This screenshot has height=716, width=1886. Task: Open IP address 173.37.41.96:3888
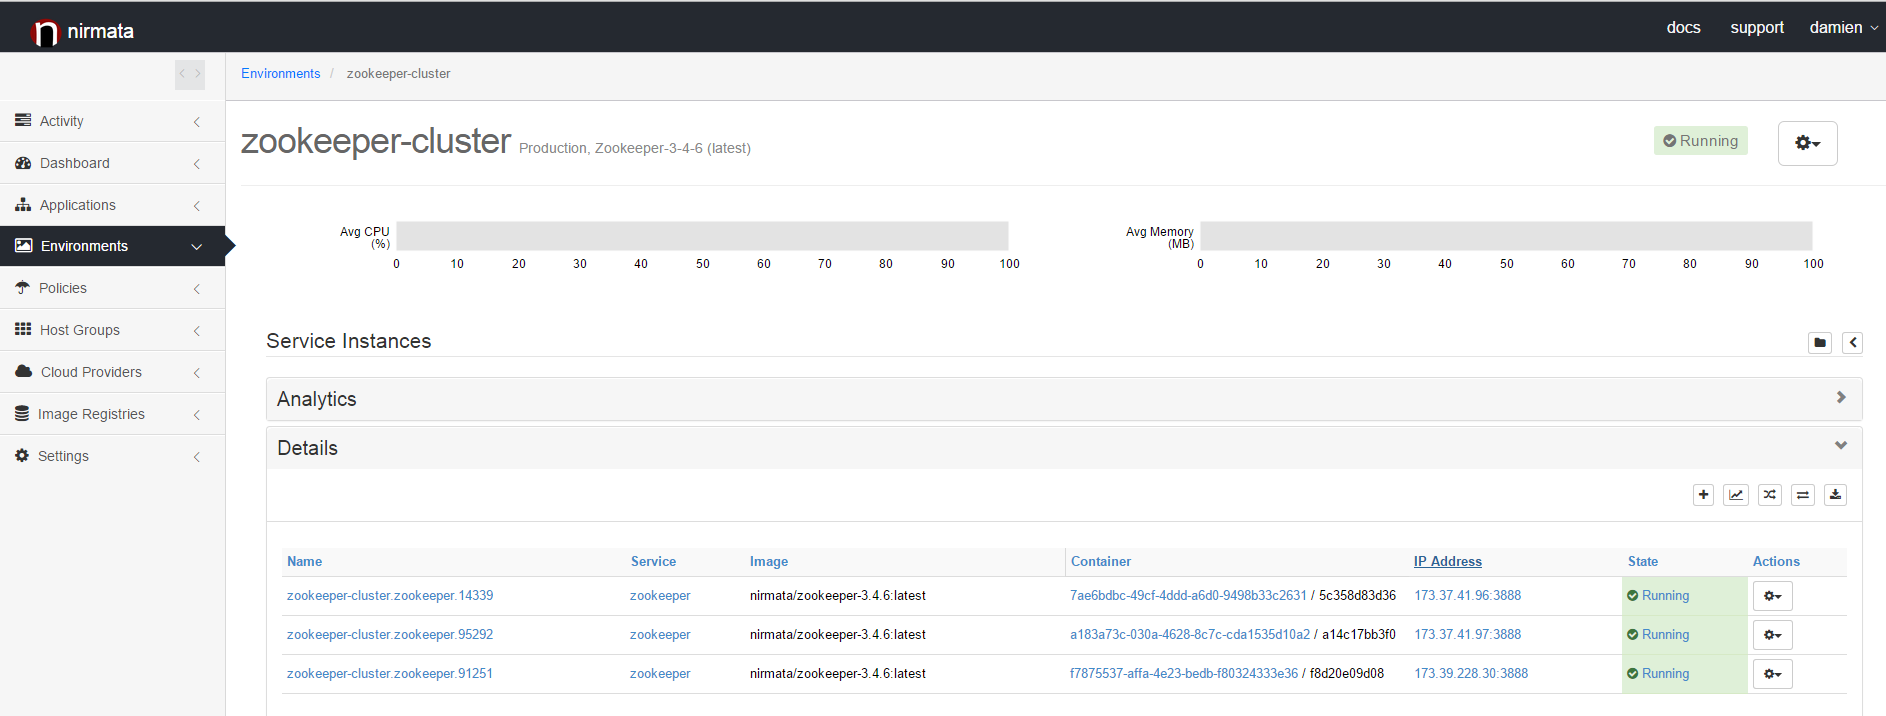[x=1468, y=596]
